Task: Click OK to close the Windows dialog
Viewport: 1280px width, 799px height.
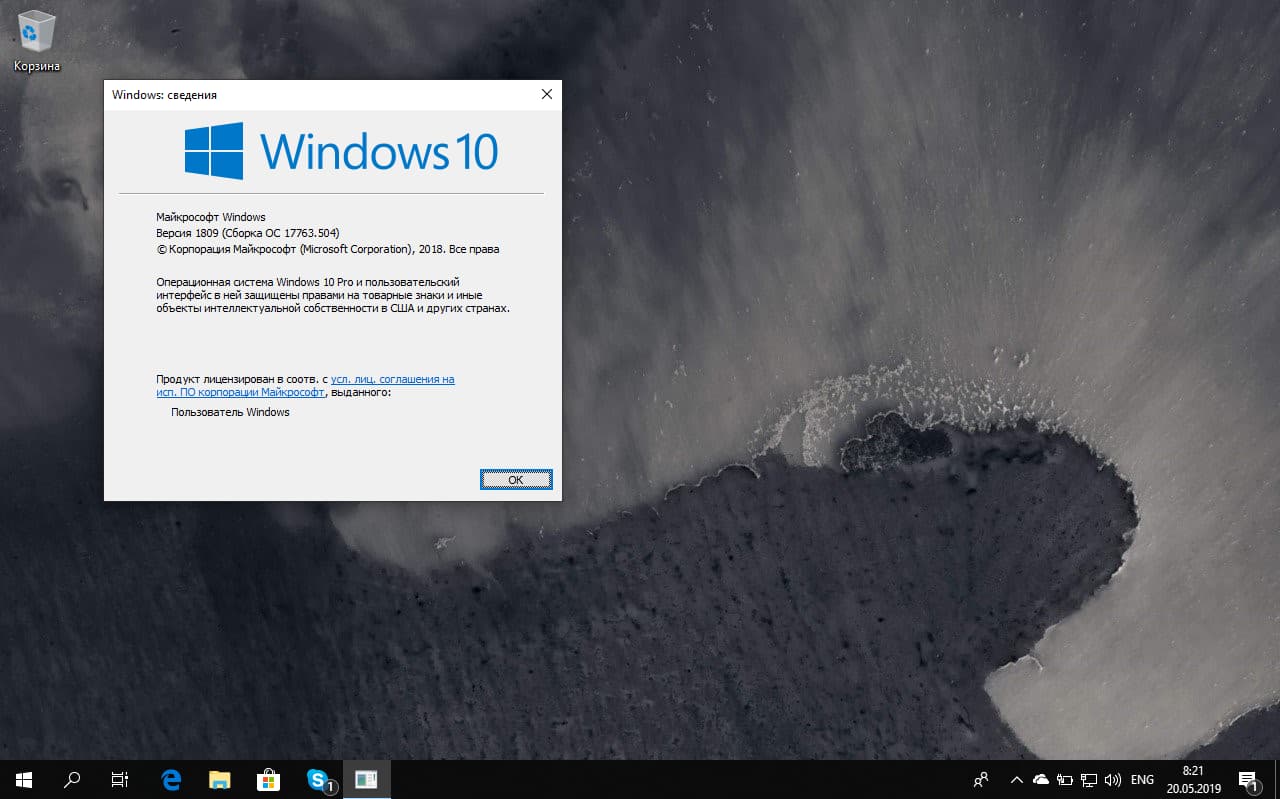Action: 516,479
